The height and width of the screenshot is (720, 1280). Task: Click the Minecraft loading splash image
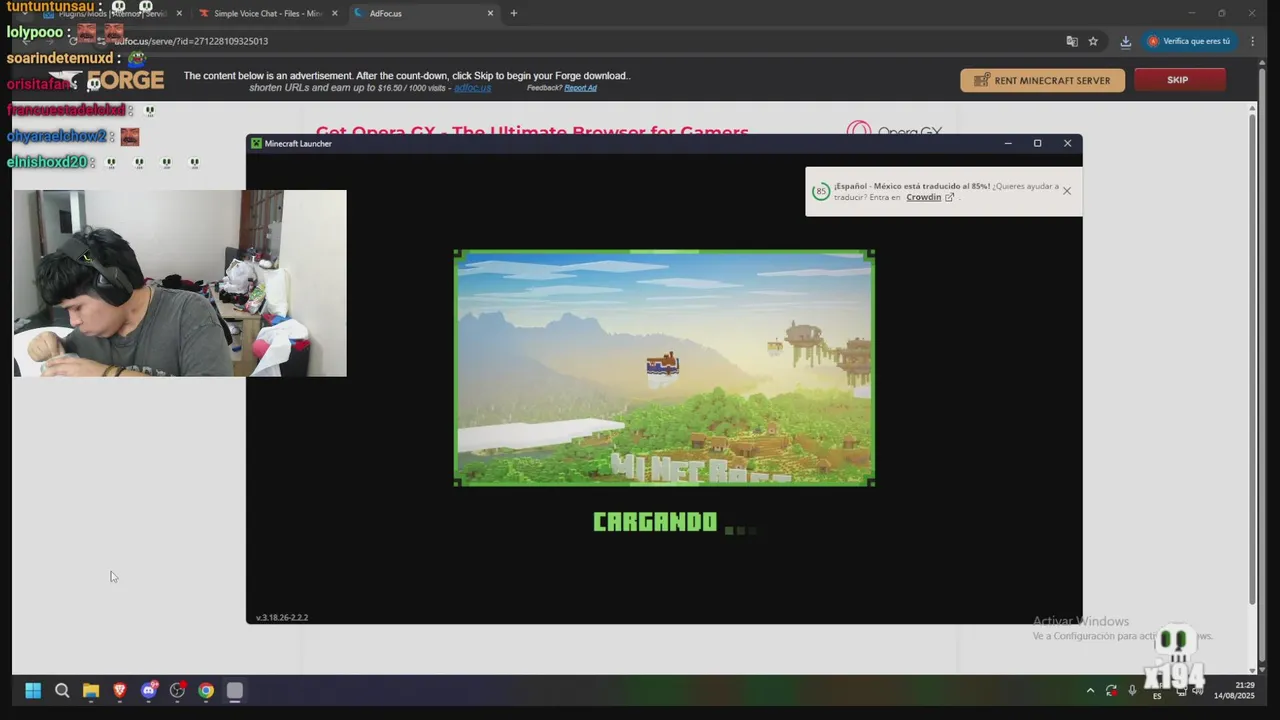coord(664,368)
